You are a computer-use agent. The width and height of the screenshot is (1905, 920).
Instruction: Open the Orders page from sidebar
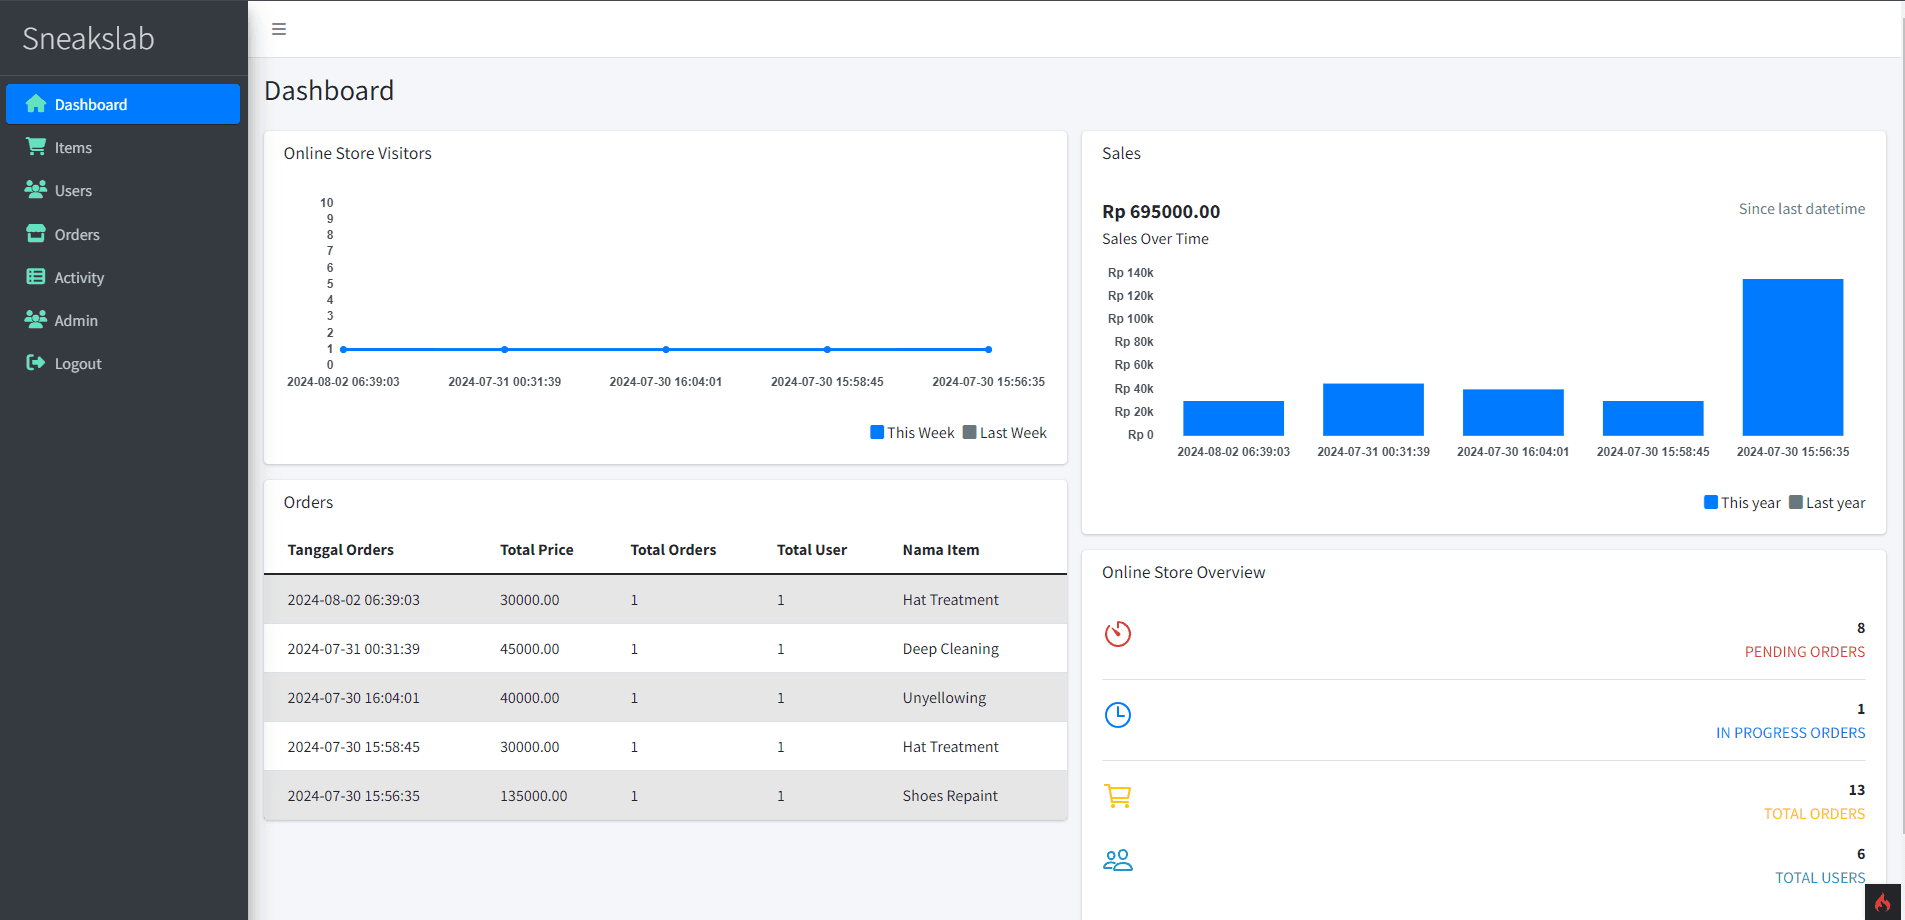[77, 235]
